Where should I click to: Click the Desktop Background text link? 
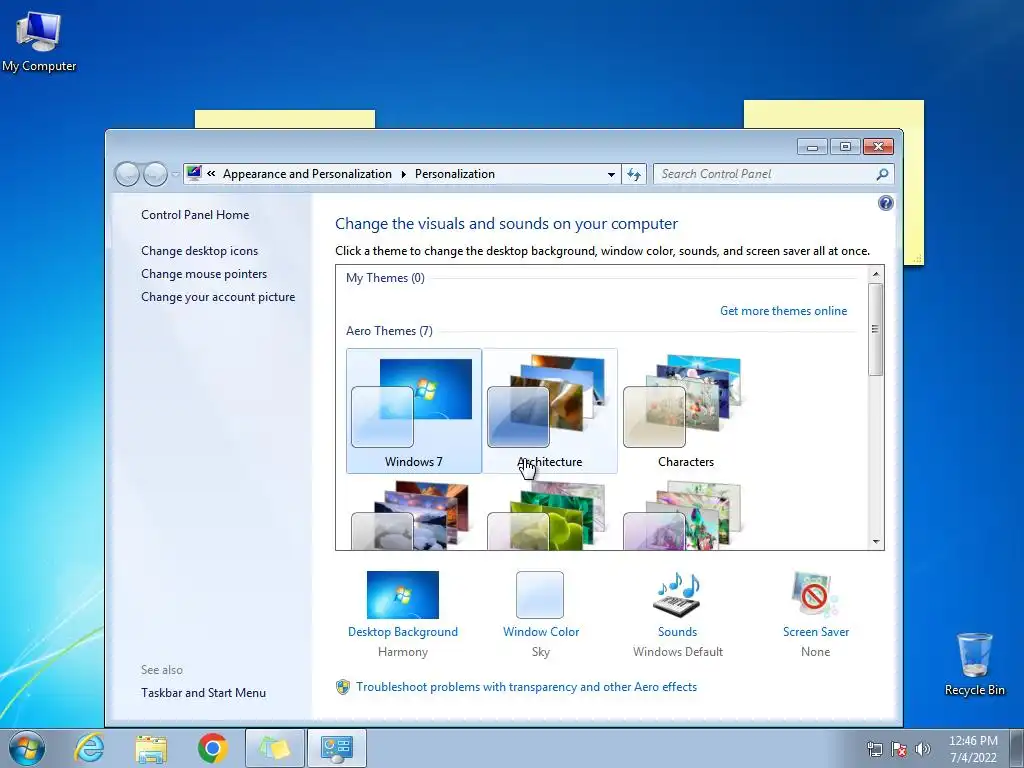pos(403,632)
